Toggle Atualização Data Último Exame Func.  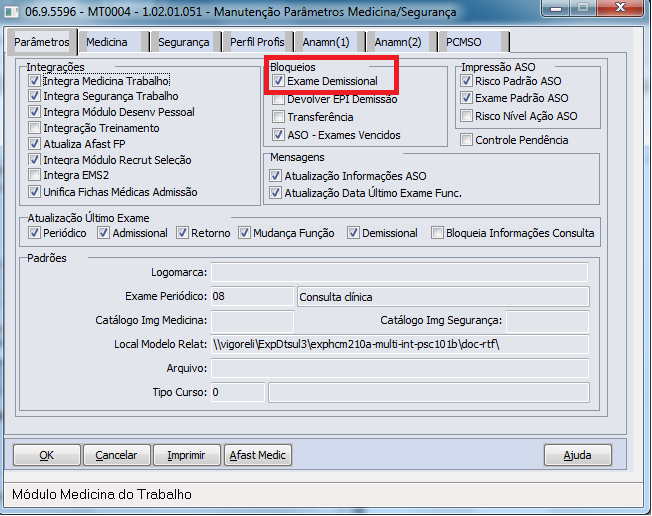(x=275, y=193)
